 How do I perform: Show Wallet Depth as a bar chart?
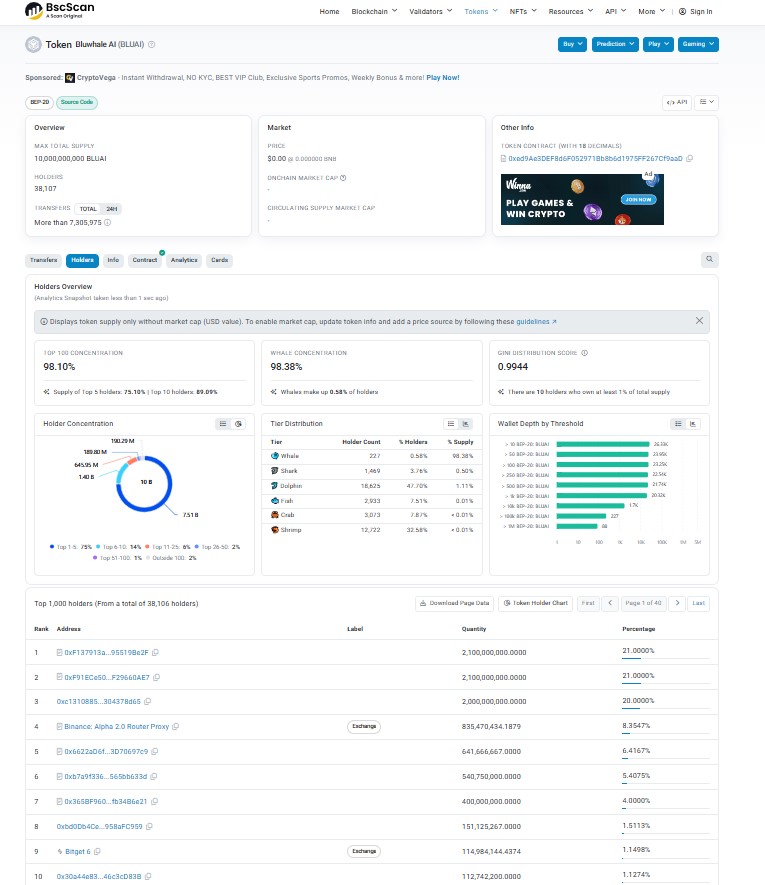click(x=693, y=424)
